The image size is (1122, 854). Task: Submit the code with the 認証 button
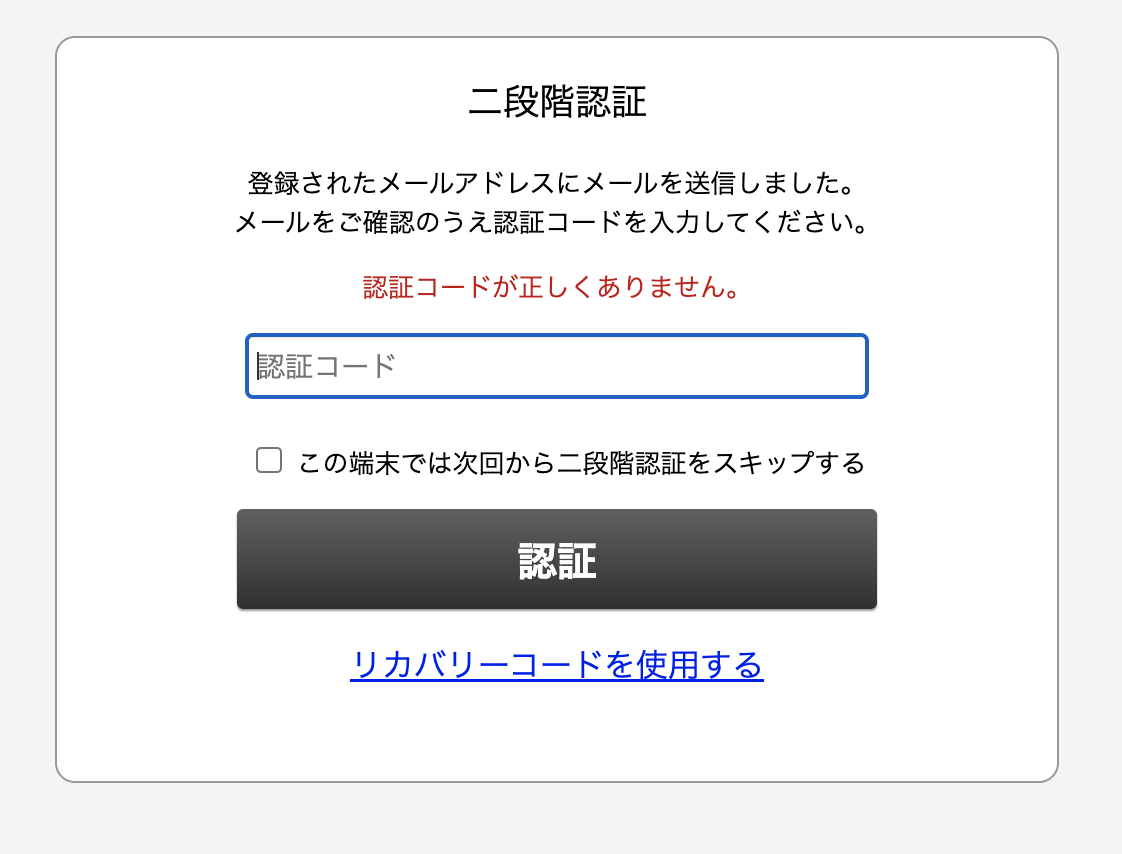tap(557, 559)
